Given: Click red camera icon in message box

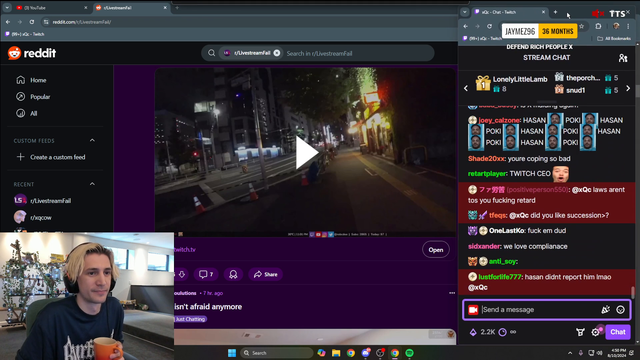Looking at the screenshot, I should click(473, 310).
